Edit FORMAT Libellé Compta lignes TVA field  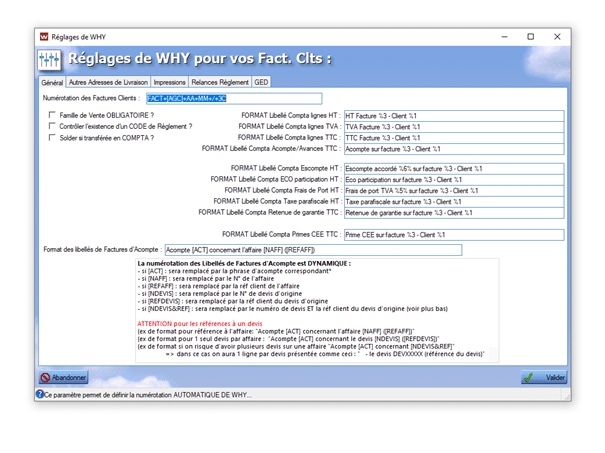pyautogui.click(x=454, y=127)
